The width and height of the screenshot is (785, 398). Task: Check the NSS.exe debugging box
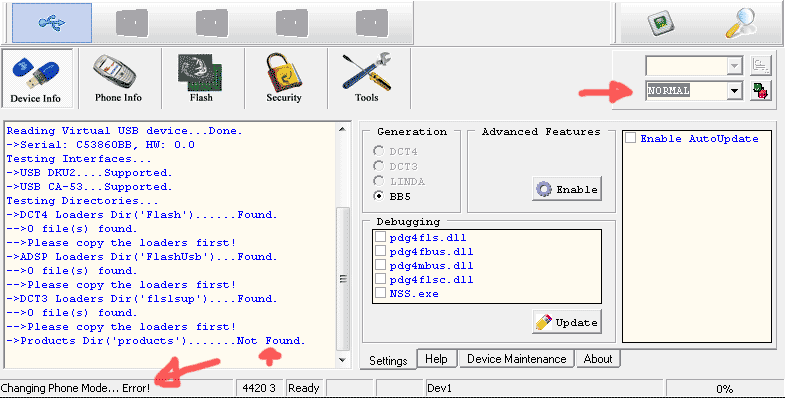[x=380, y=293]
